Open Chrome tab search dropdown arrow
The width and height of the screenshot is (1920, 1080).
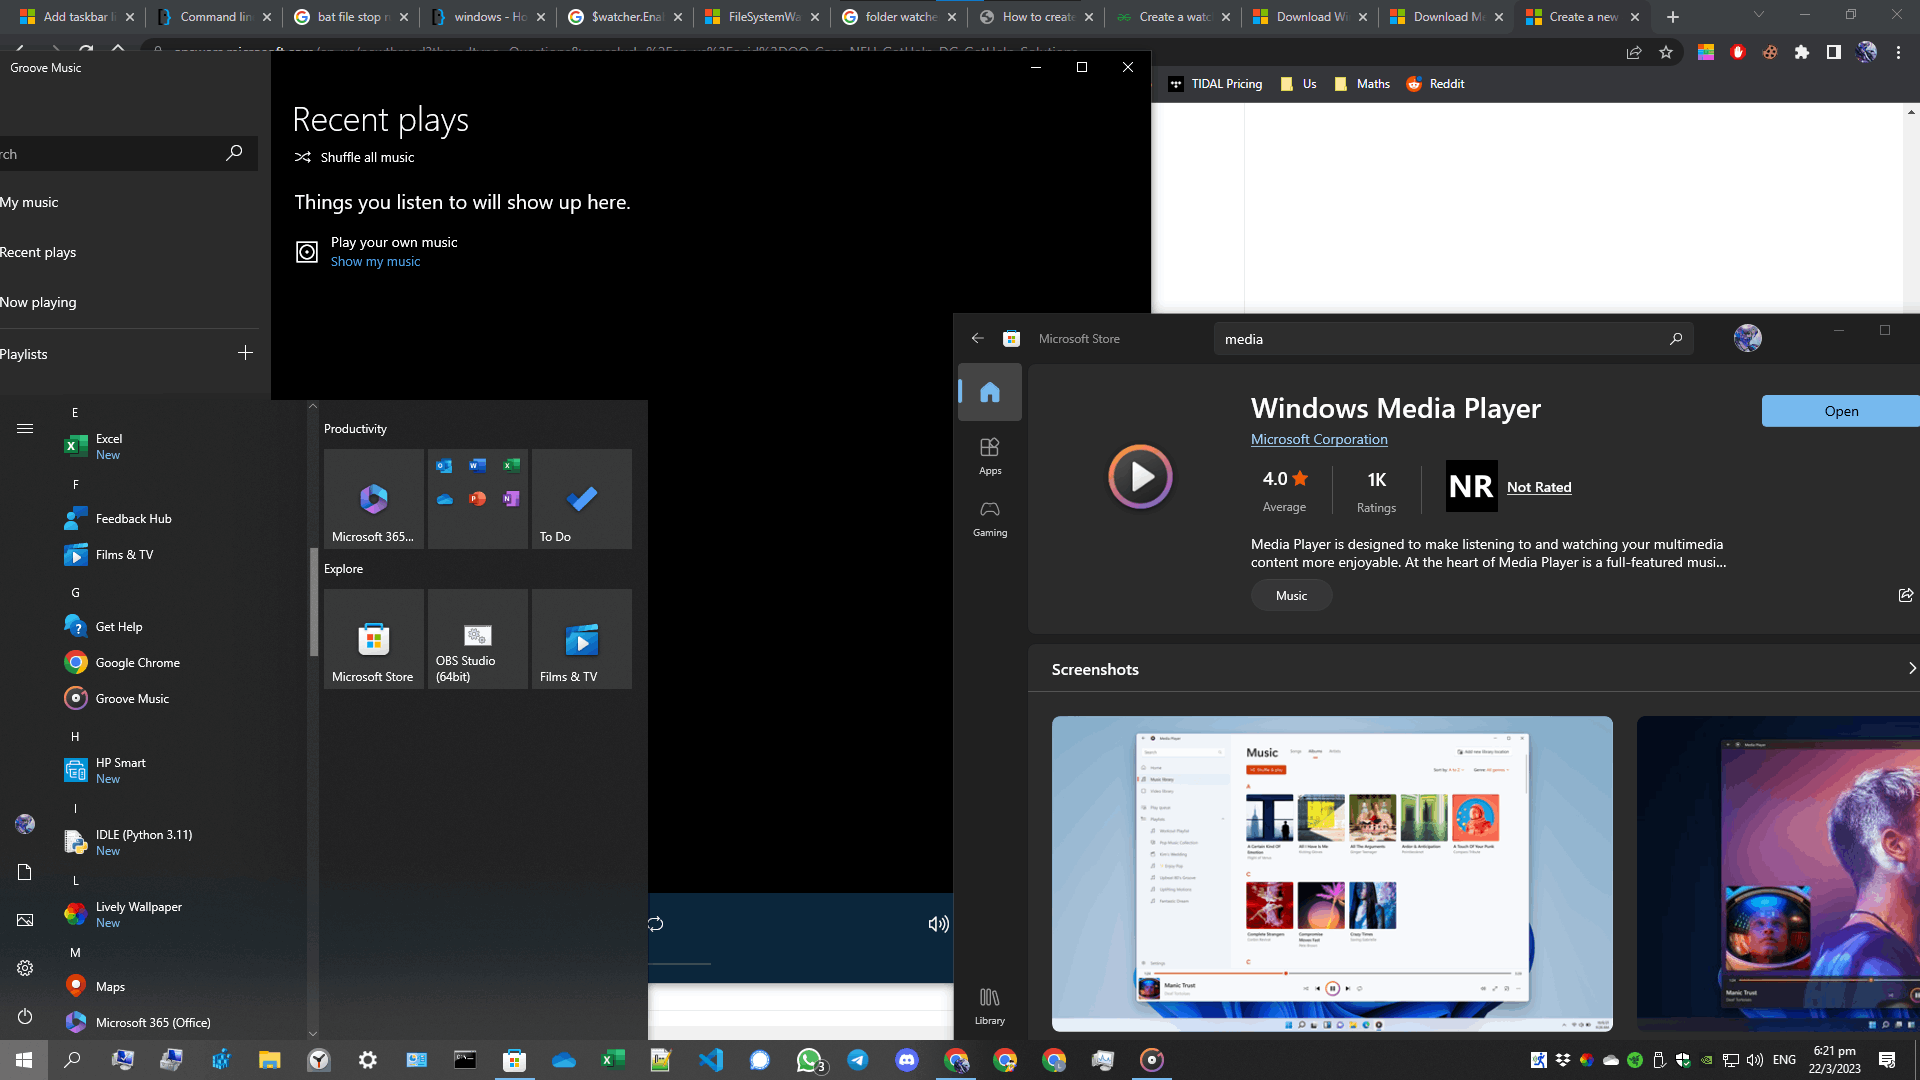pos(1758,15)
